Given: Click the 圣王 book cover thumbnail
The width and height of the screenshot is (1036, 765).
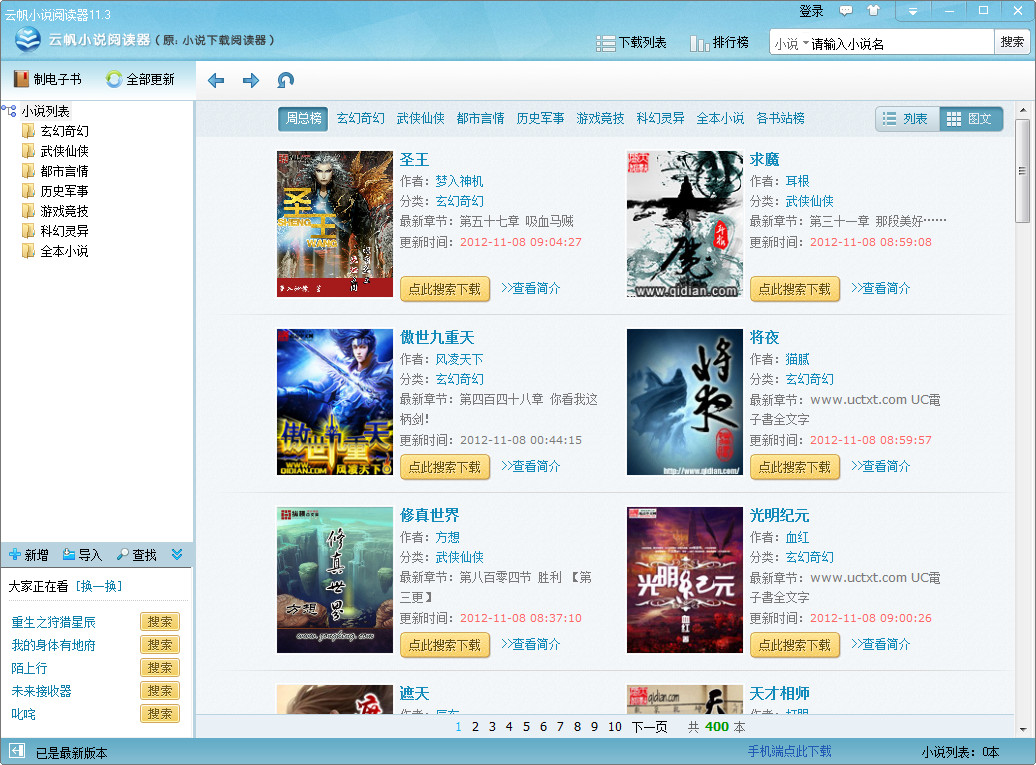Looking at the screenshot, I should [x=335, y=224].
